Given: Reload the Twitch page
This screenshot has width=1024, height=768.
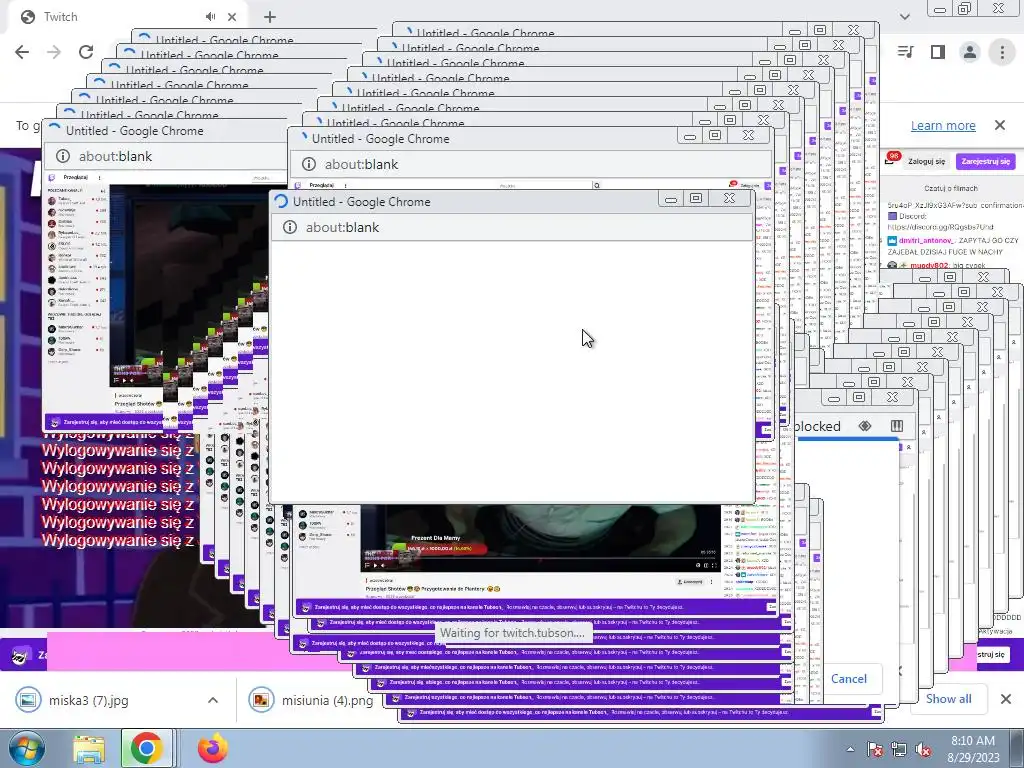Looking at the screenshot, I should point(86,52).
